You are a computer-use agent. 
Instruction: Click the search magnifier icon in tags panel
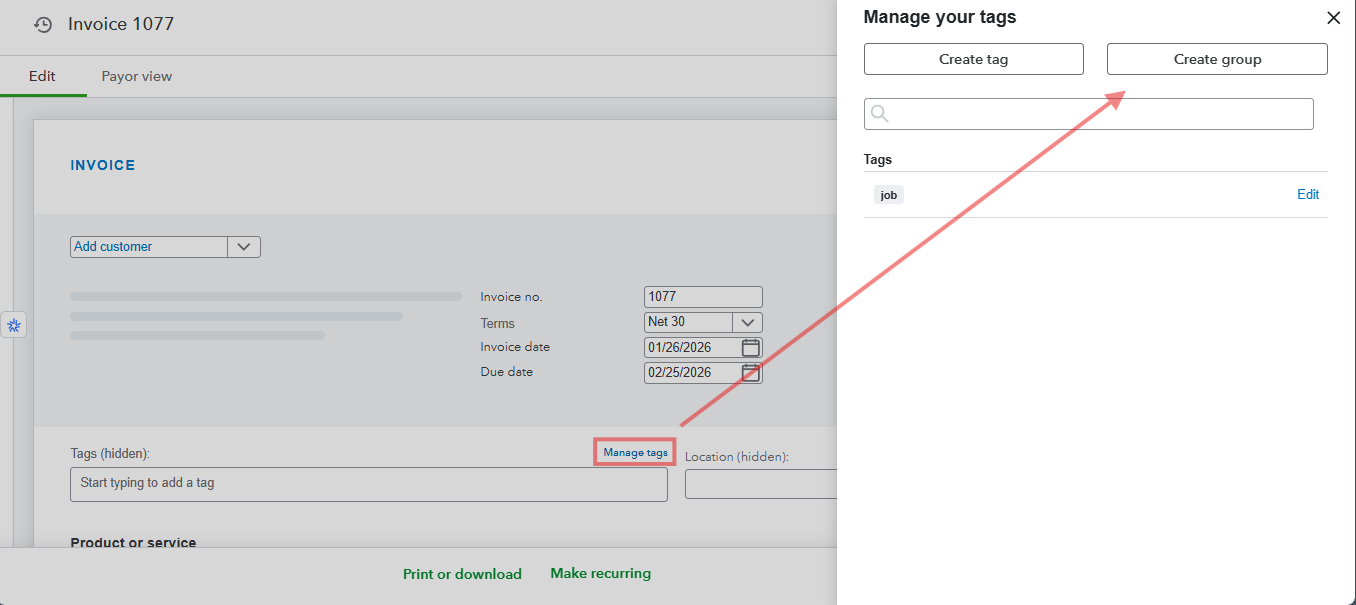point(880,114)
